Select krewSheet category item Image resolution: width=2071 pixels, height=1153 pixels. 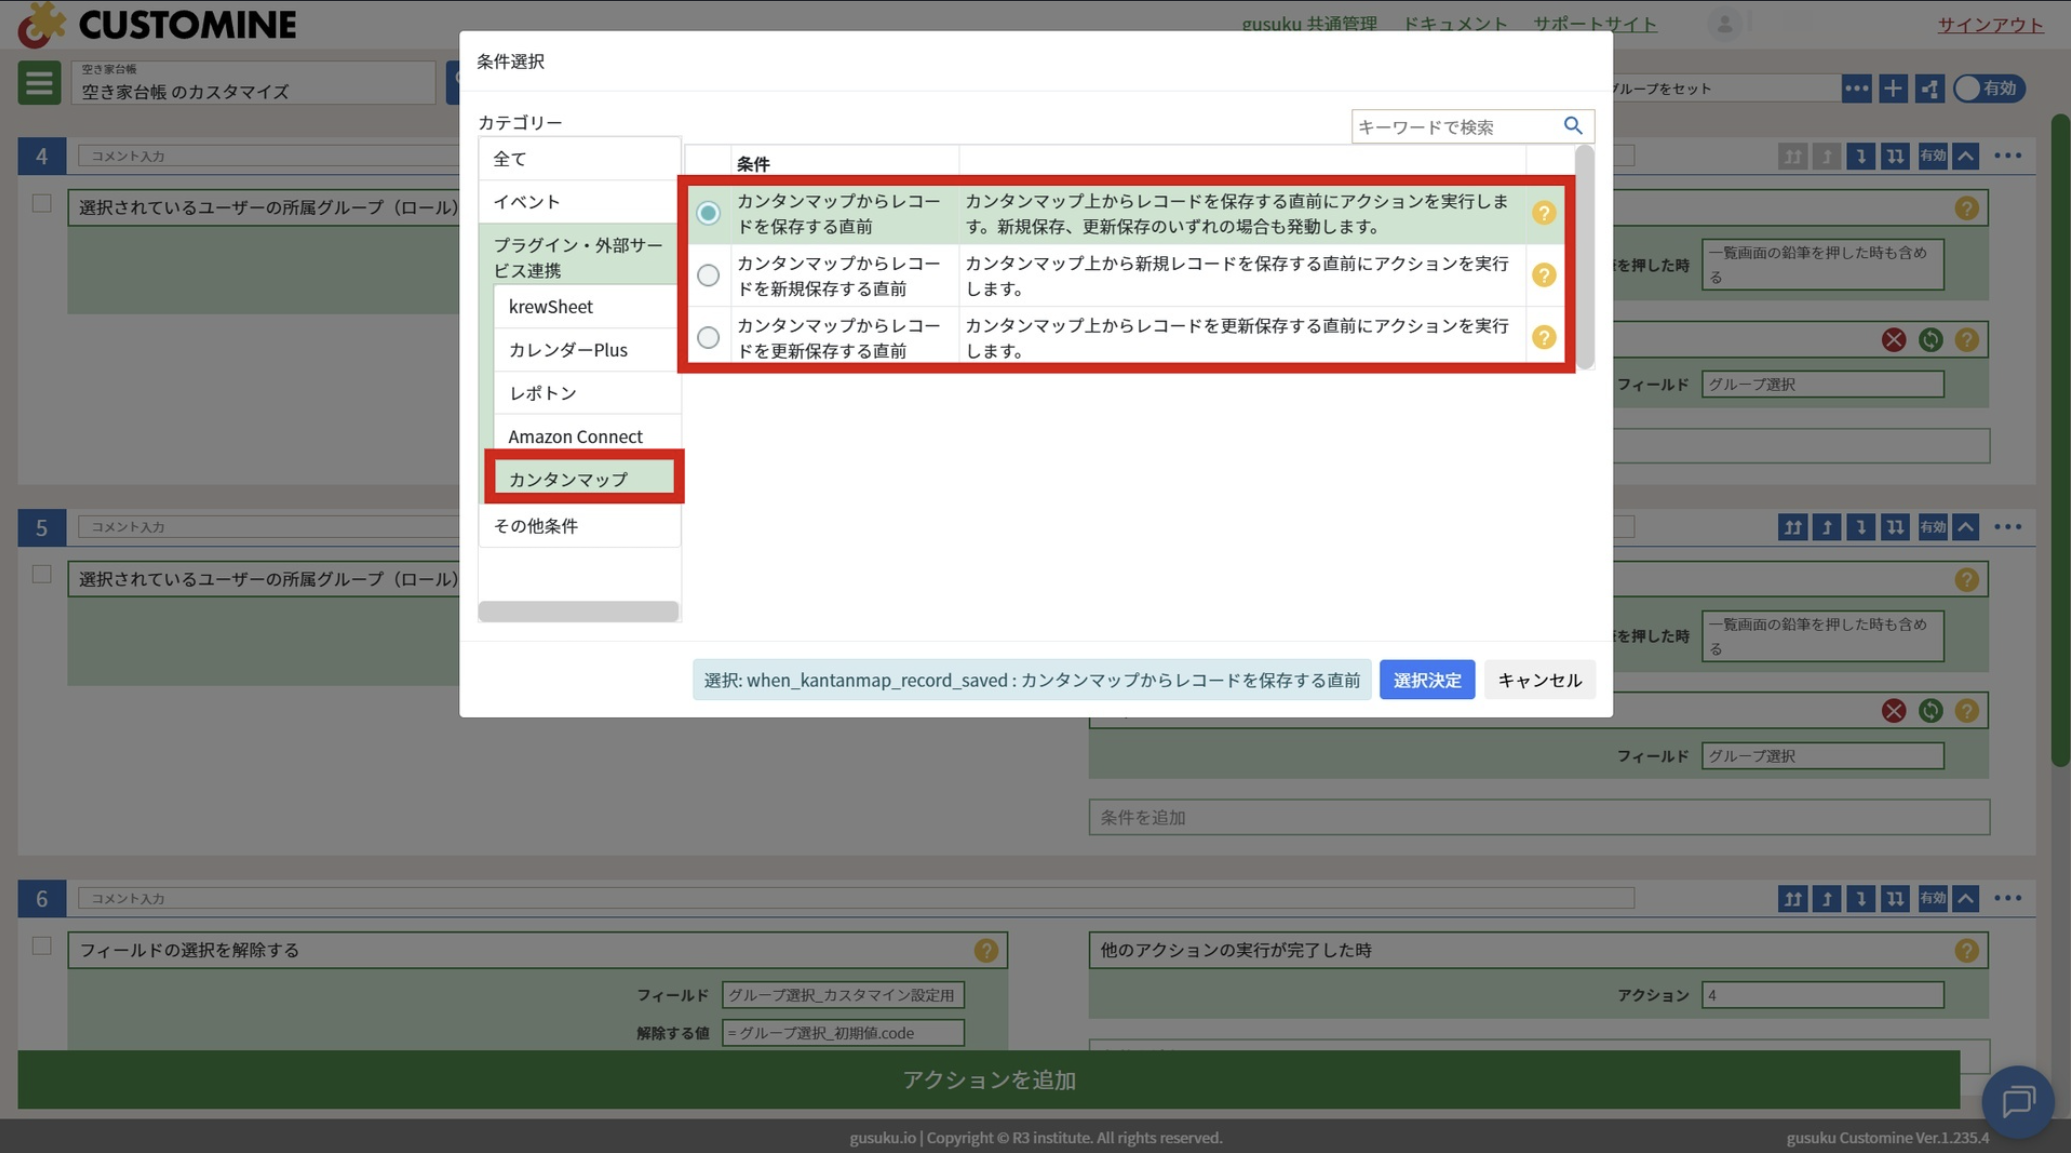click(551, 307)
